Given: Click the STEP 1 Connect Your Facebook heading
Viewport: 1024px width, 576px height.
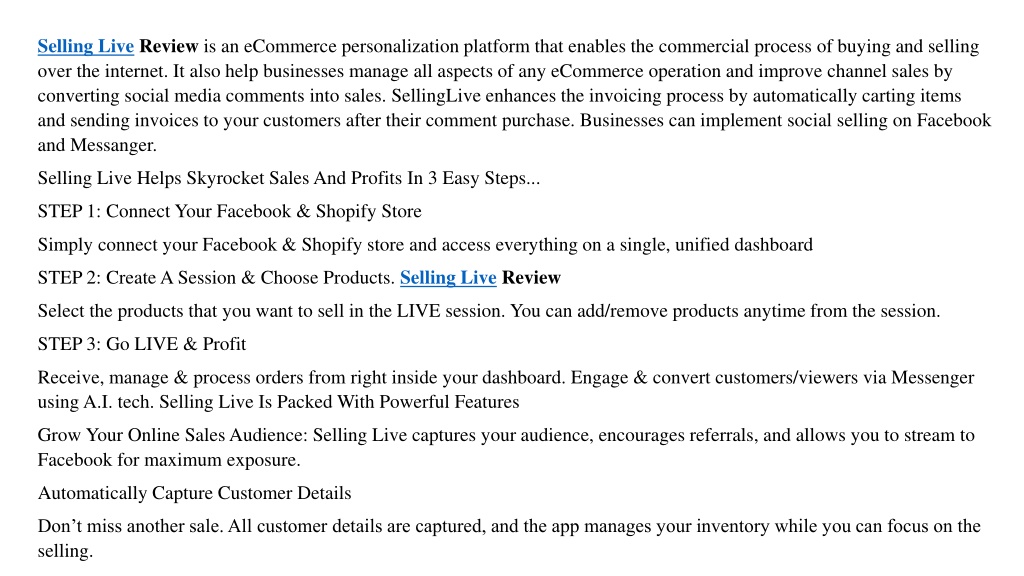Looking at the screenshot, I should 229,211.
